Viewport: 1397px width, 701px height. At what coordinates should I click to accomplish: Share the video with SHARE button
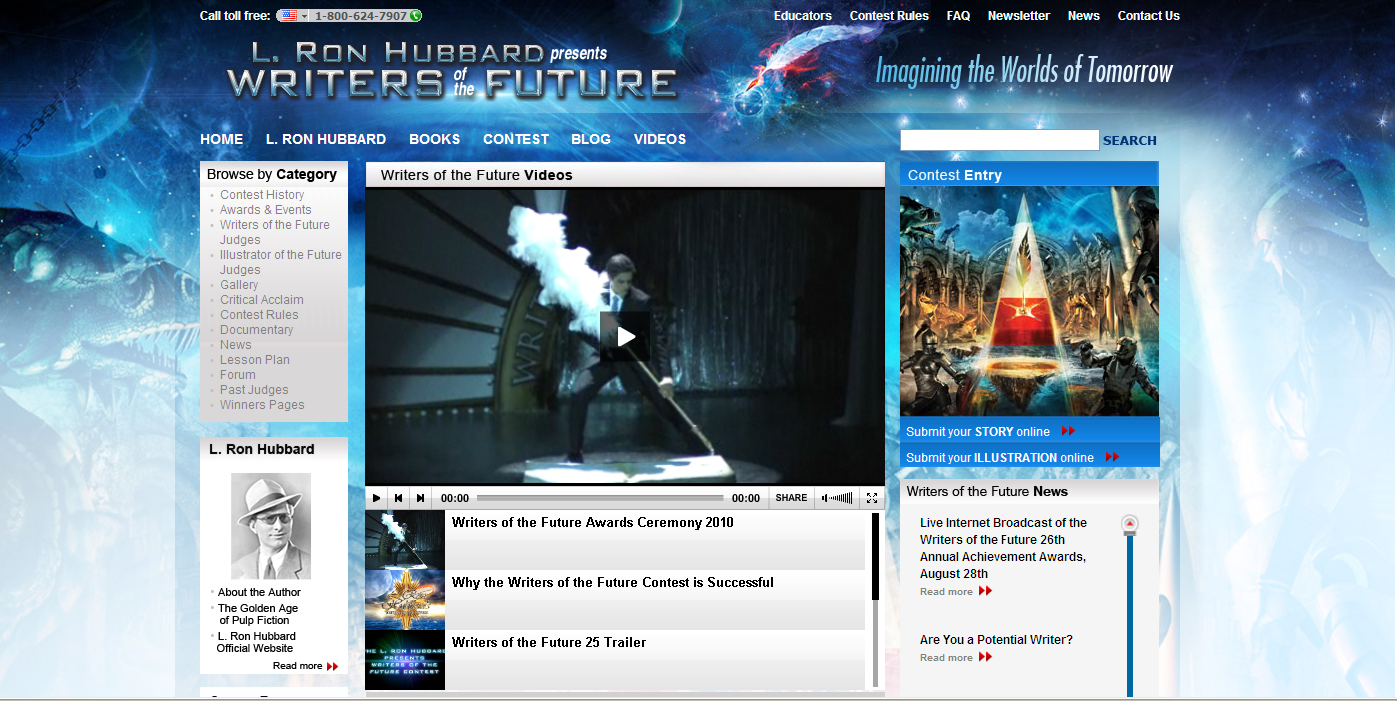pos(791,498)
